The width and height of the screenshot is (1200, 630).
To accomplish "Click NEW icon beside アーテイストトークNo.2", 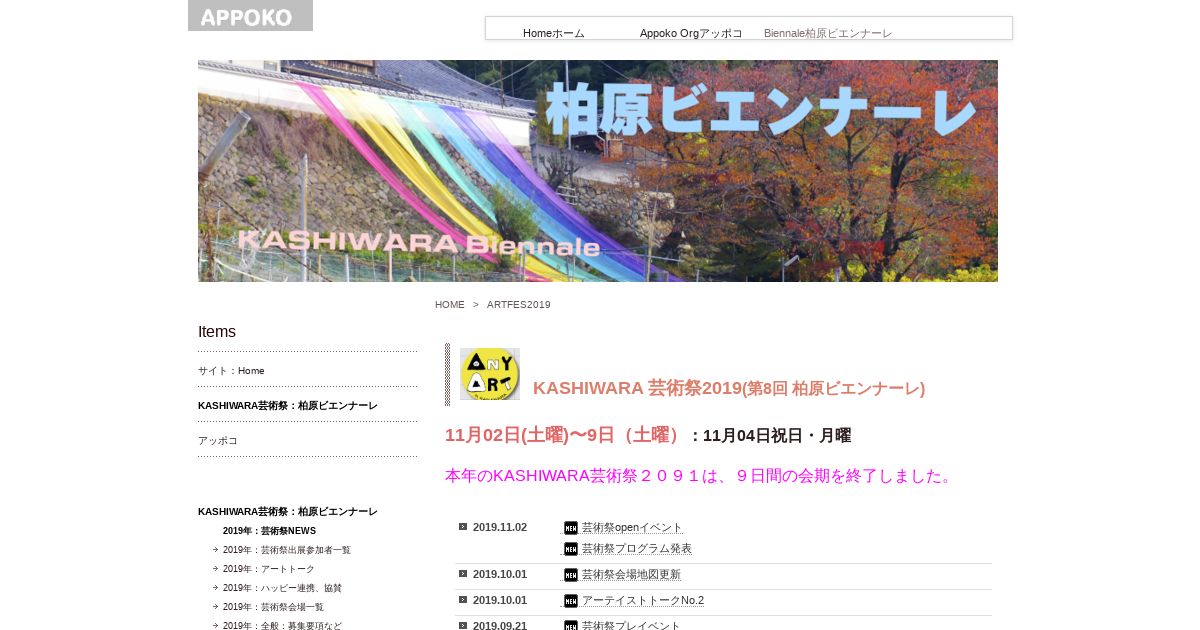I will pyautogui.click(x=571, y=601).
